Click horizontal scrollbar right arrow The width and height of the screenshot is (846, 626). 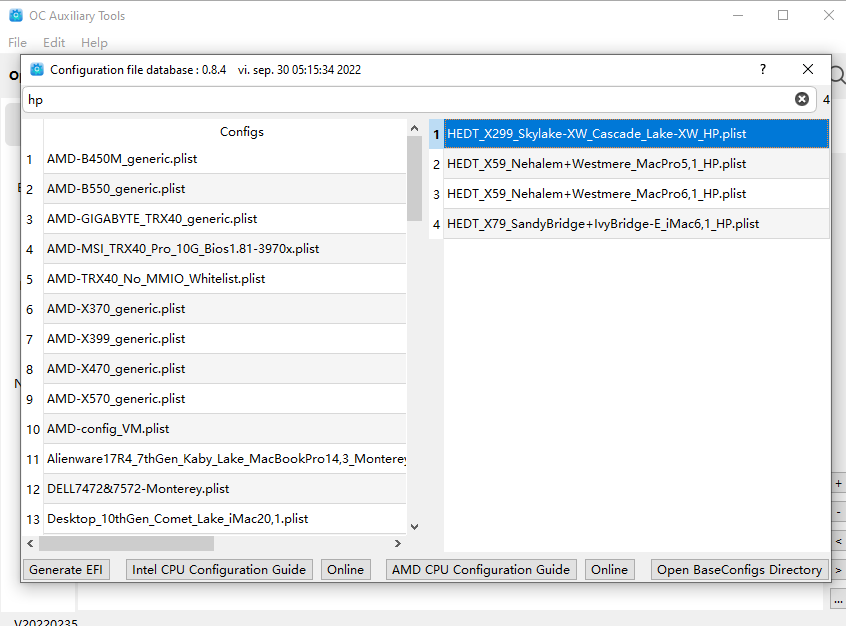click(398, 543)
